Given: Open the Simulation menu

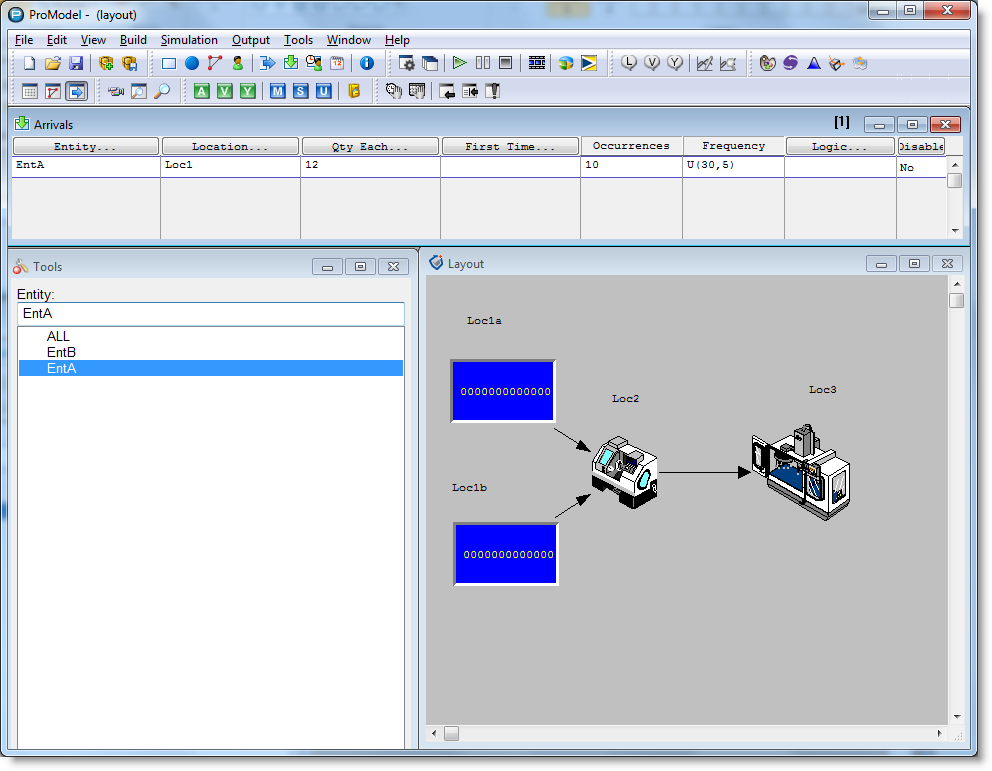Looking at the screenshot, I should click(189, 40).
